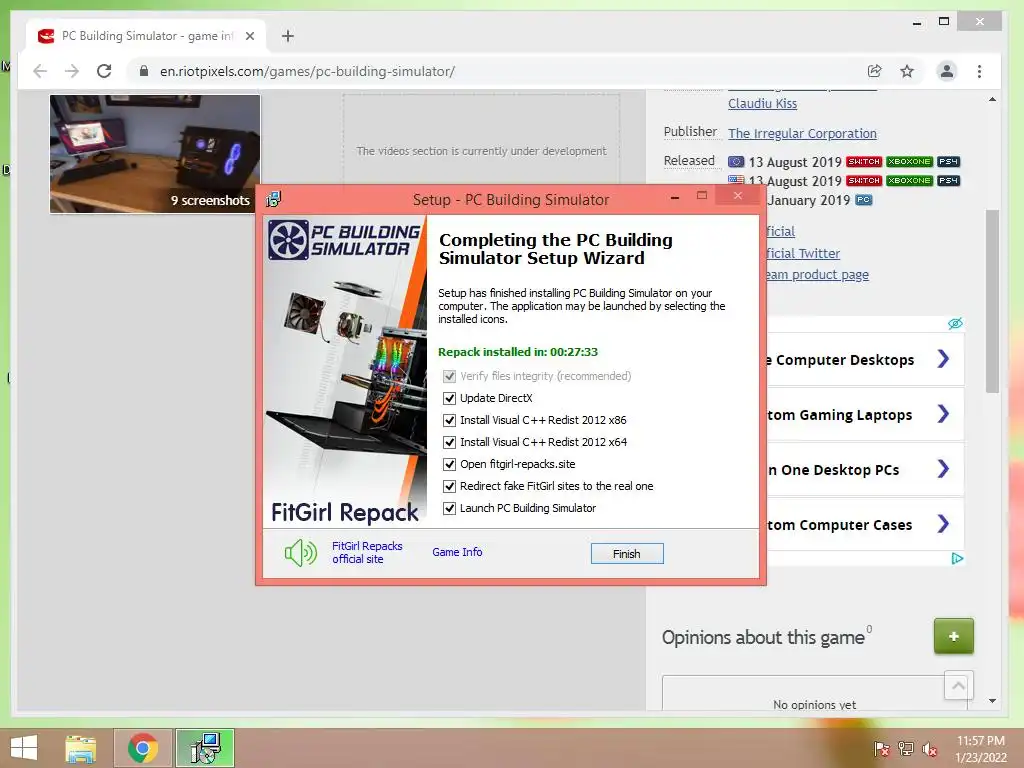Click the green plus add opinion button
The width and height of the screenshot is (1024, 768).
953,636
